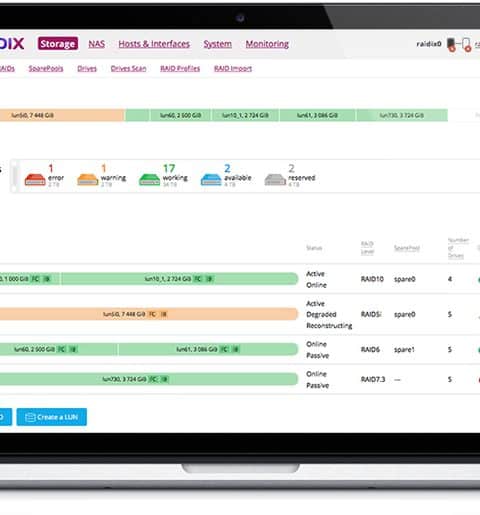Click the green working drives icon
The width and height of the screenshot is (480, 515).
point(149,180)
